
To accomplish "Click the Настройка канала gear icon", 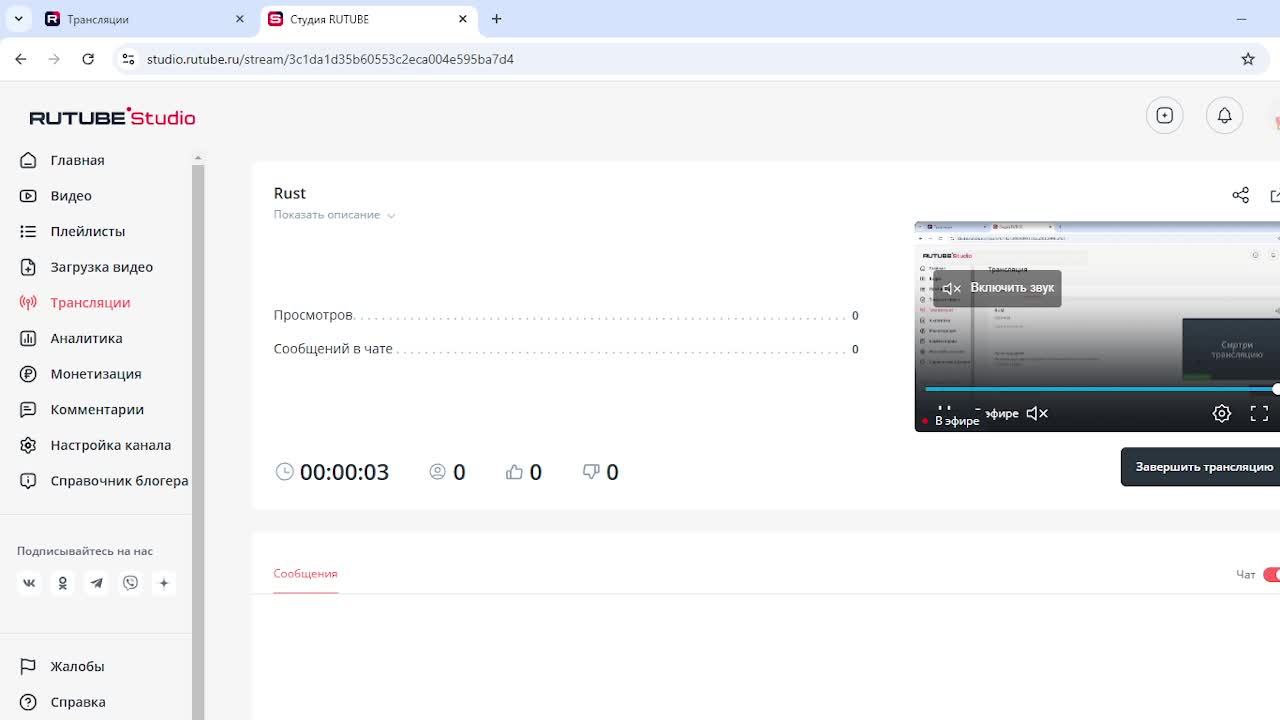I will [28, 445].
